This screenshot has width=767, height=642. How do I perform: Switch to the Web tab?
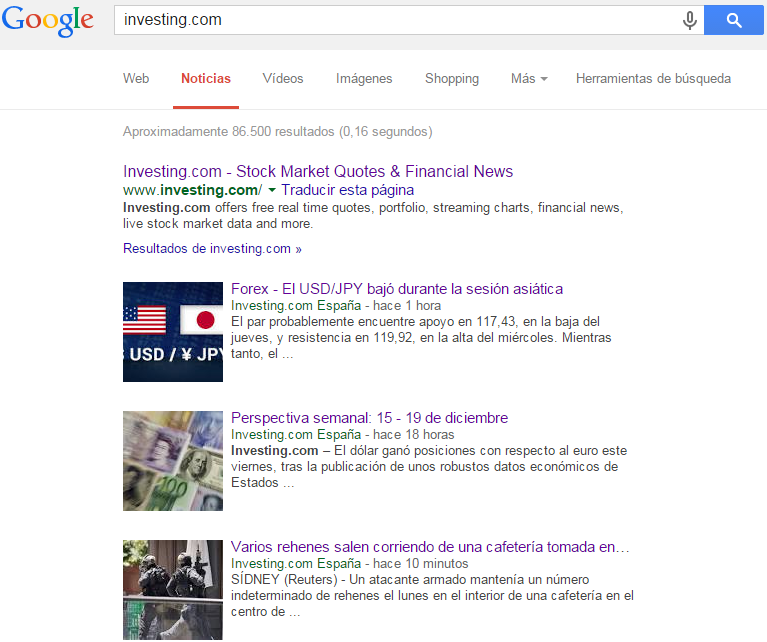[136, 78]
